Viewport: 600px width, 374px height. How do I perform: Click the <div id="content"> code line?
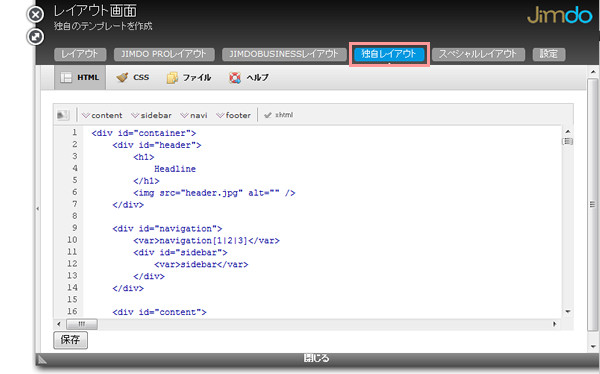(159, 312)
